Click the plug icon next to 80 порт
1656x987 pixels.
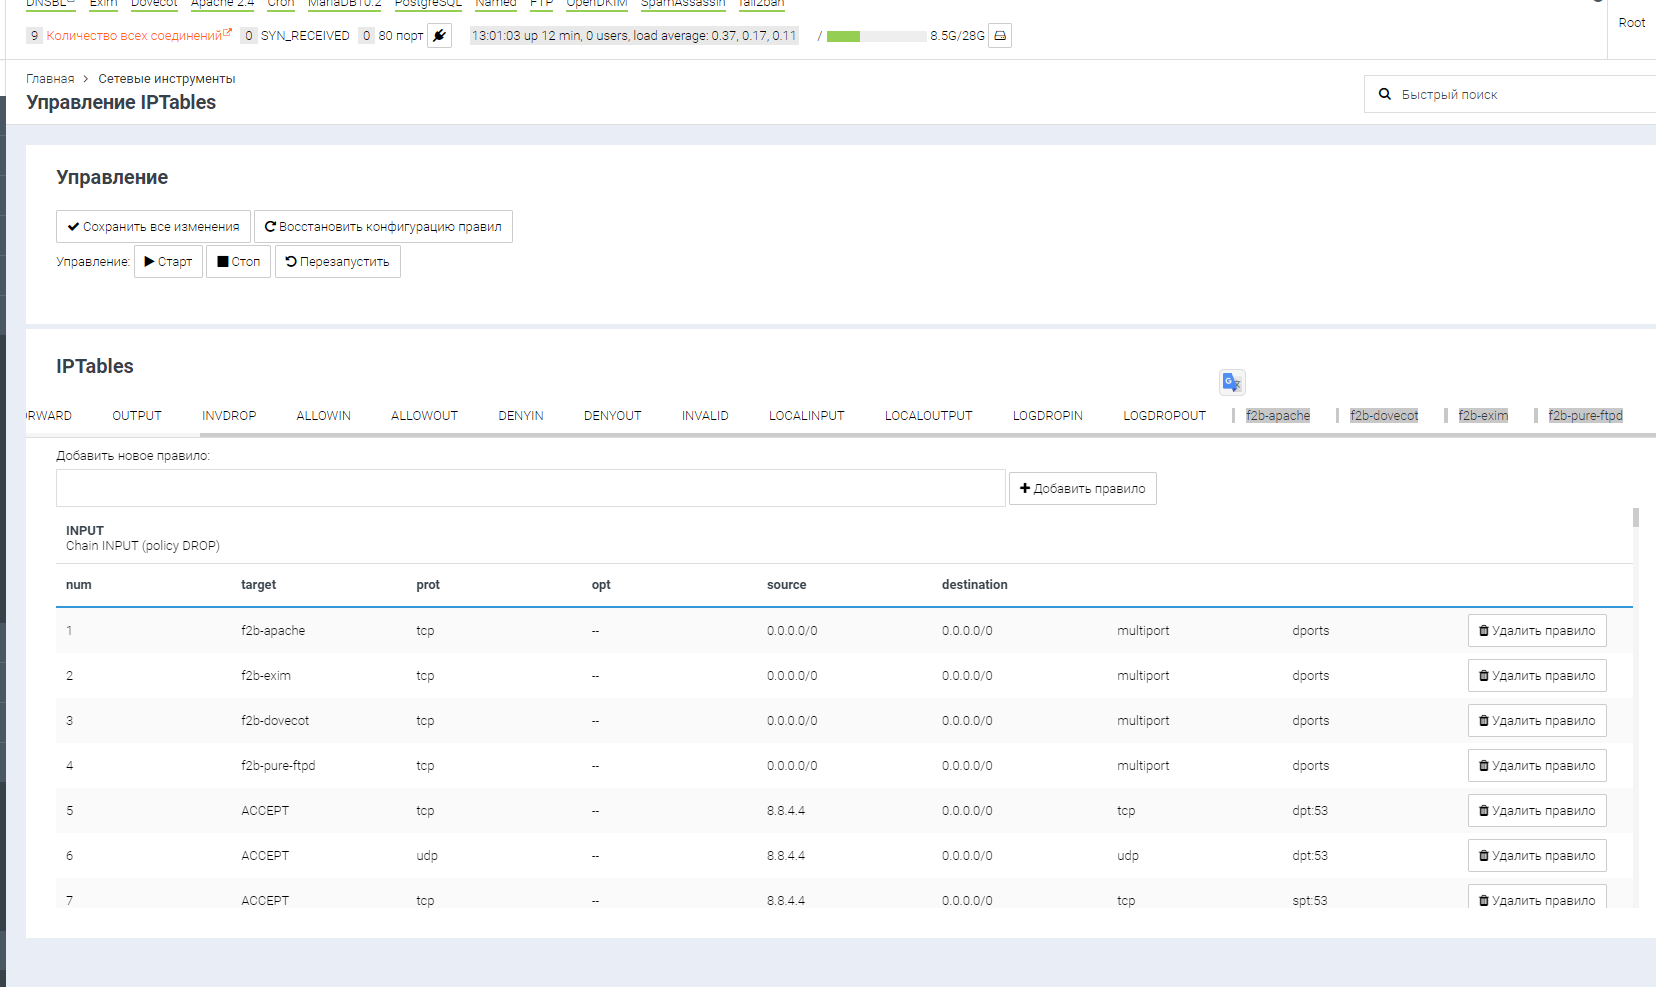coord(439,36)
